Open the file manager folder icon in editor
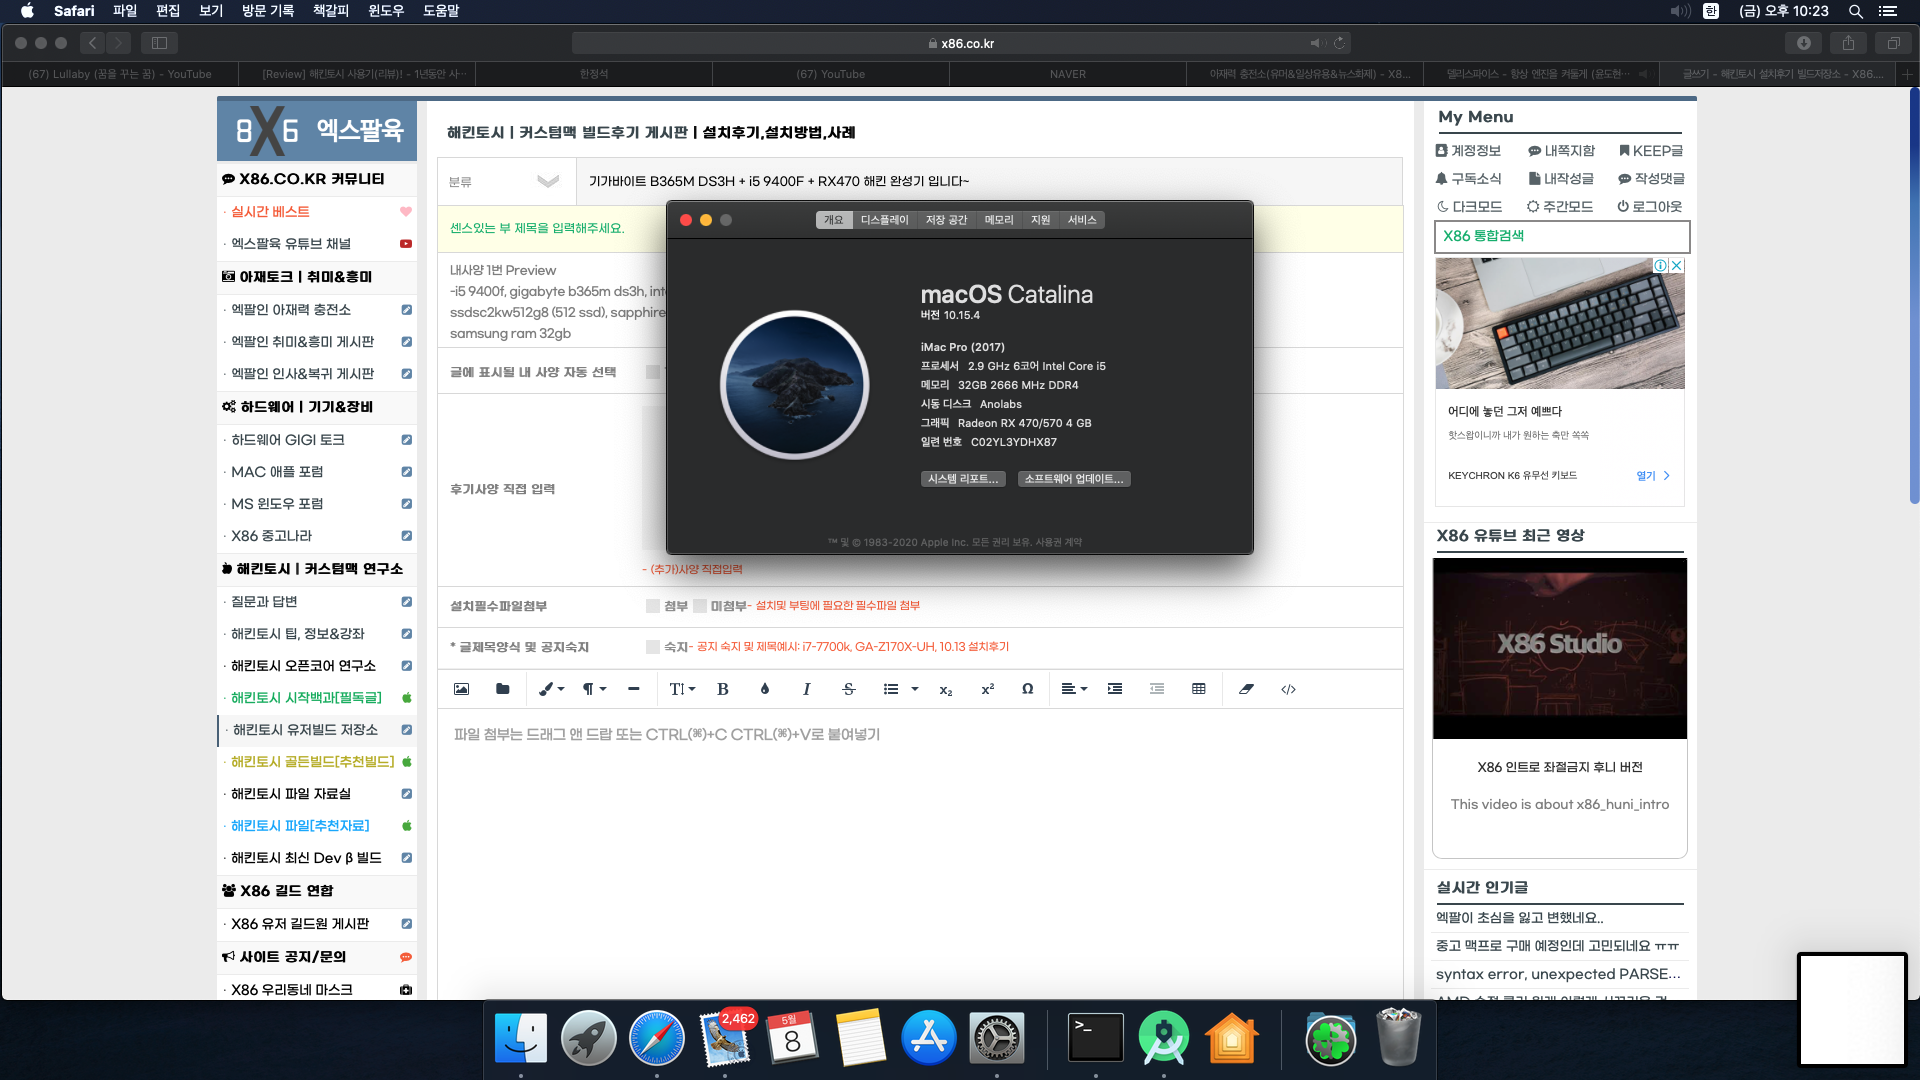This screenshot has height=1080, width=1920. (503, 689)
